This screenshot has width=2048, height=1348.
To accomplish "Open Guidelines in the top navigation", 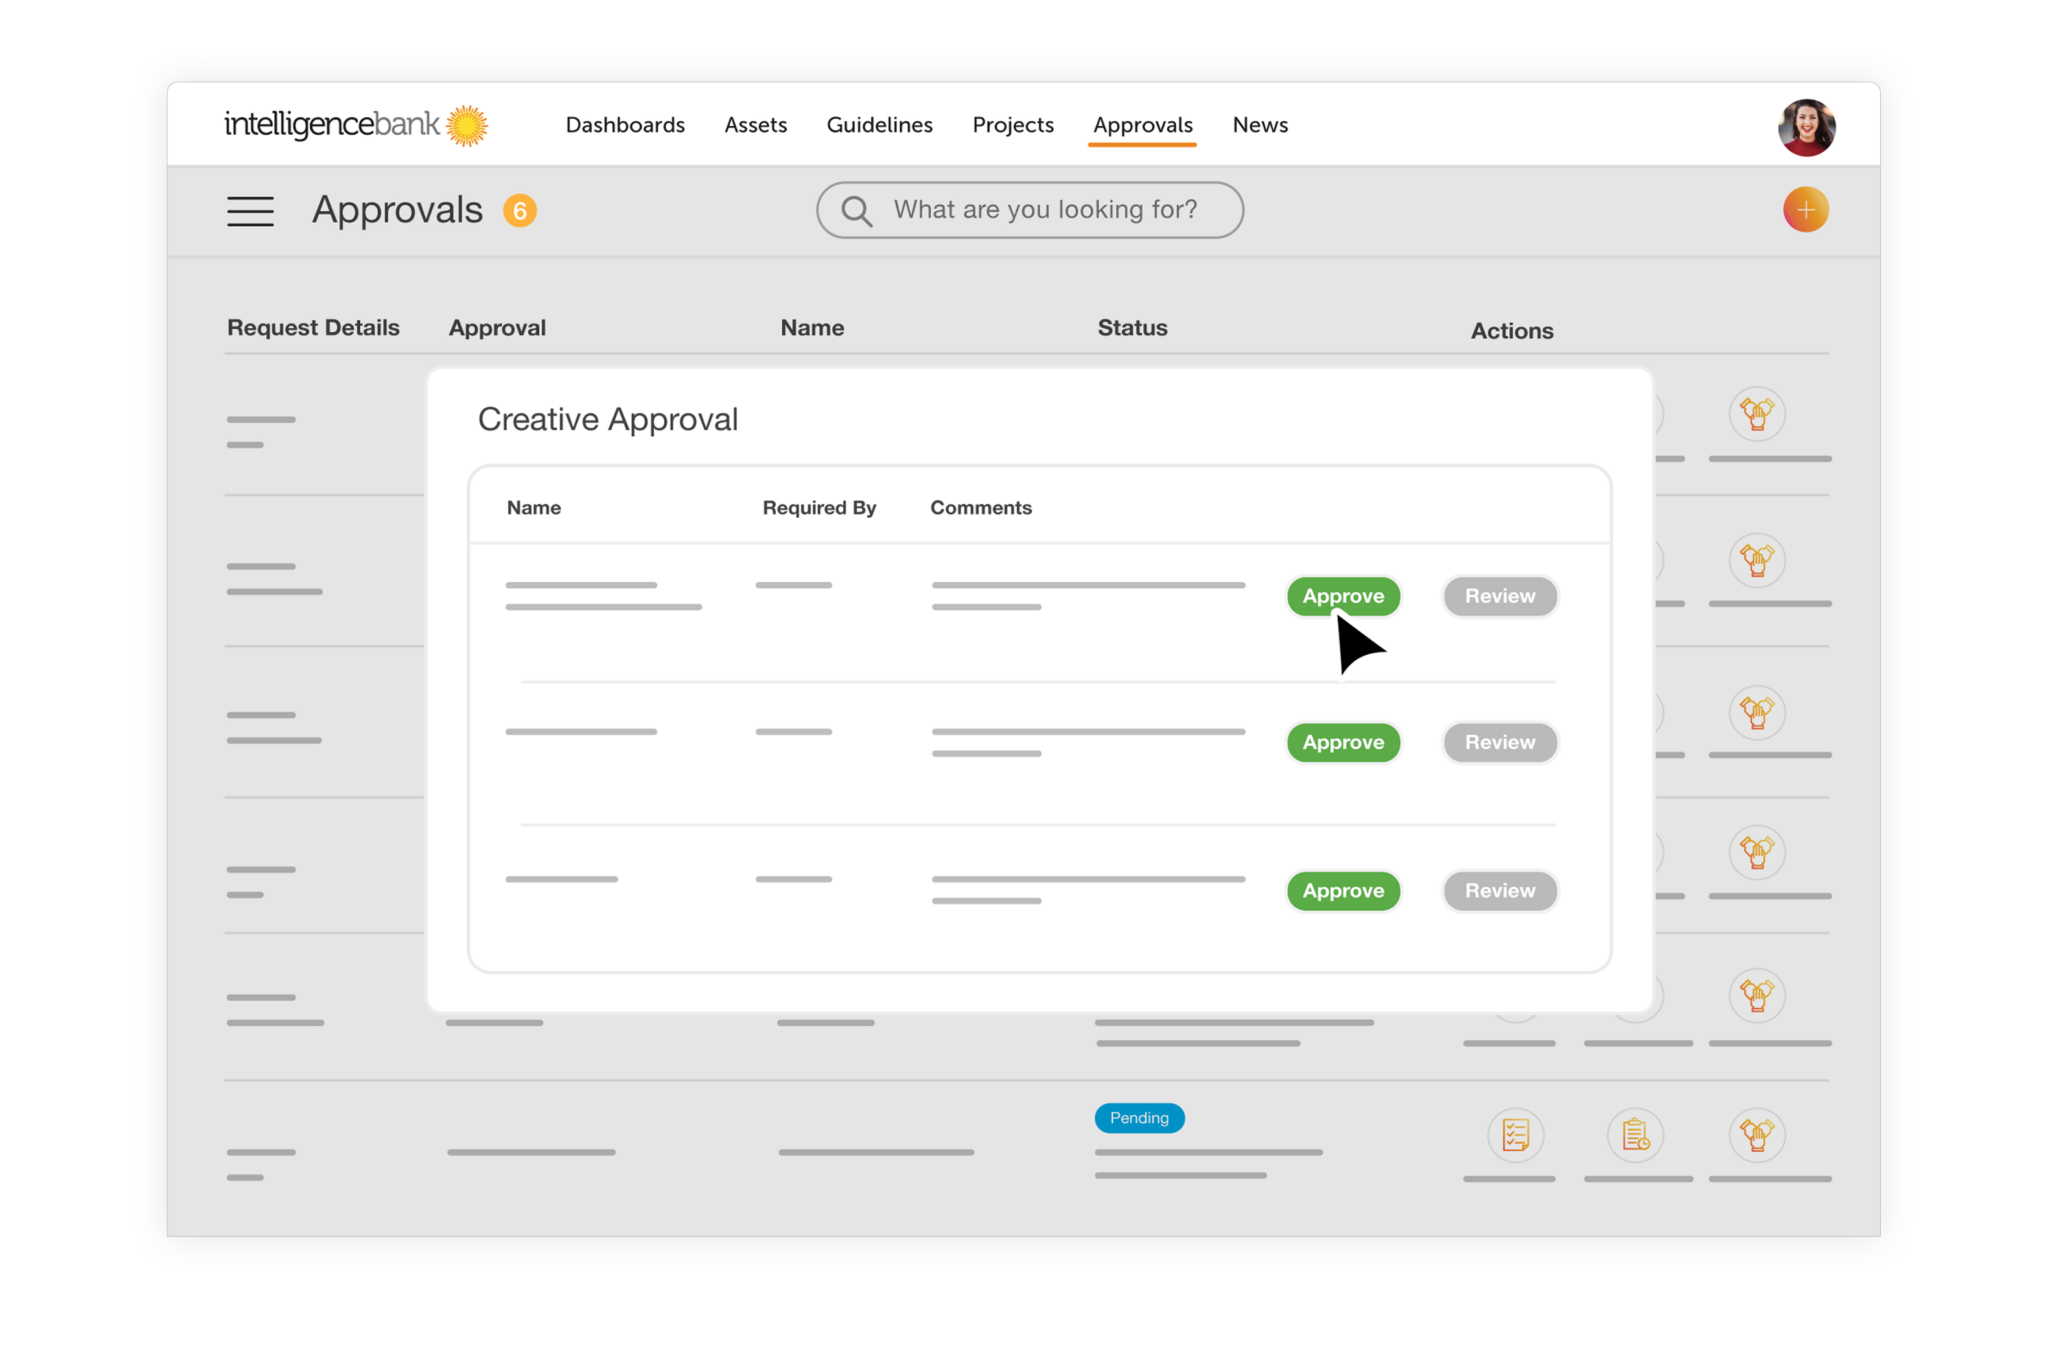I will point(879,125).
